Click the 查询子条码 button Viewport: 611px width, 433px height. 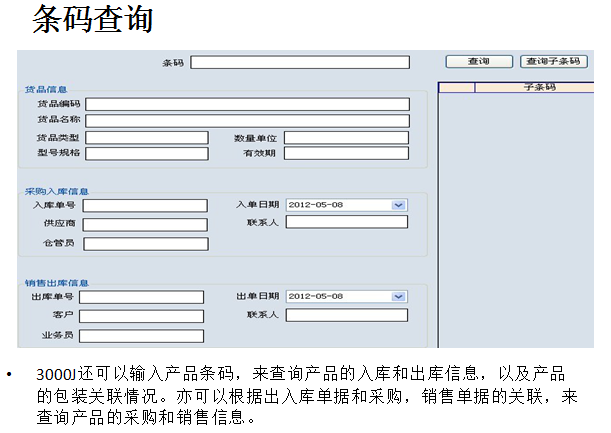(x=554, y=62)
